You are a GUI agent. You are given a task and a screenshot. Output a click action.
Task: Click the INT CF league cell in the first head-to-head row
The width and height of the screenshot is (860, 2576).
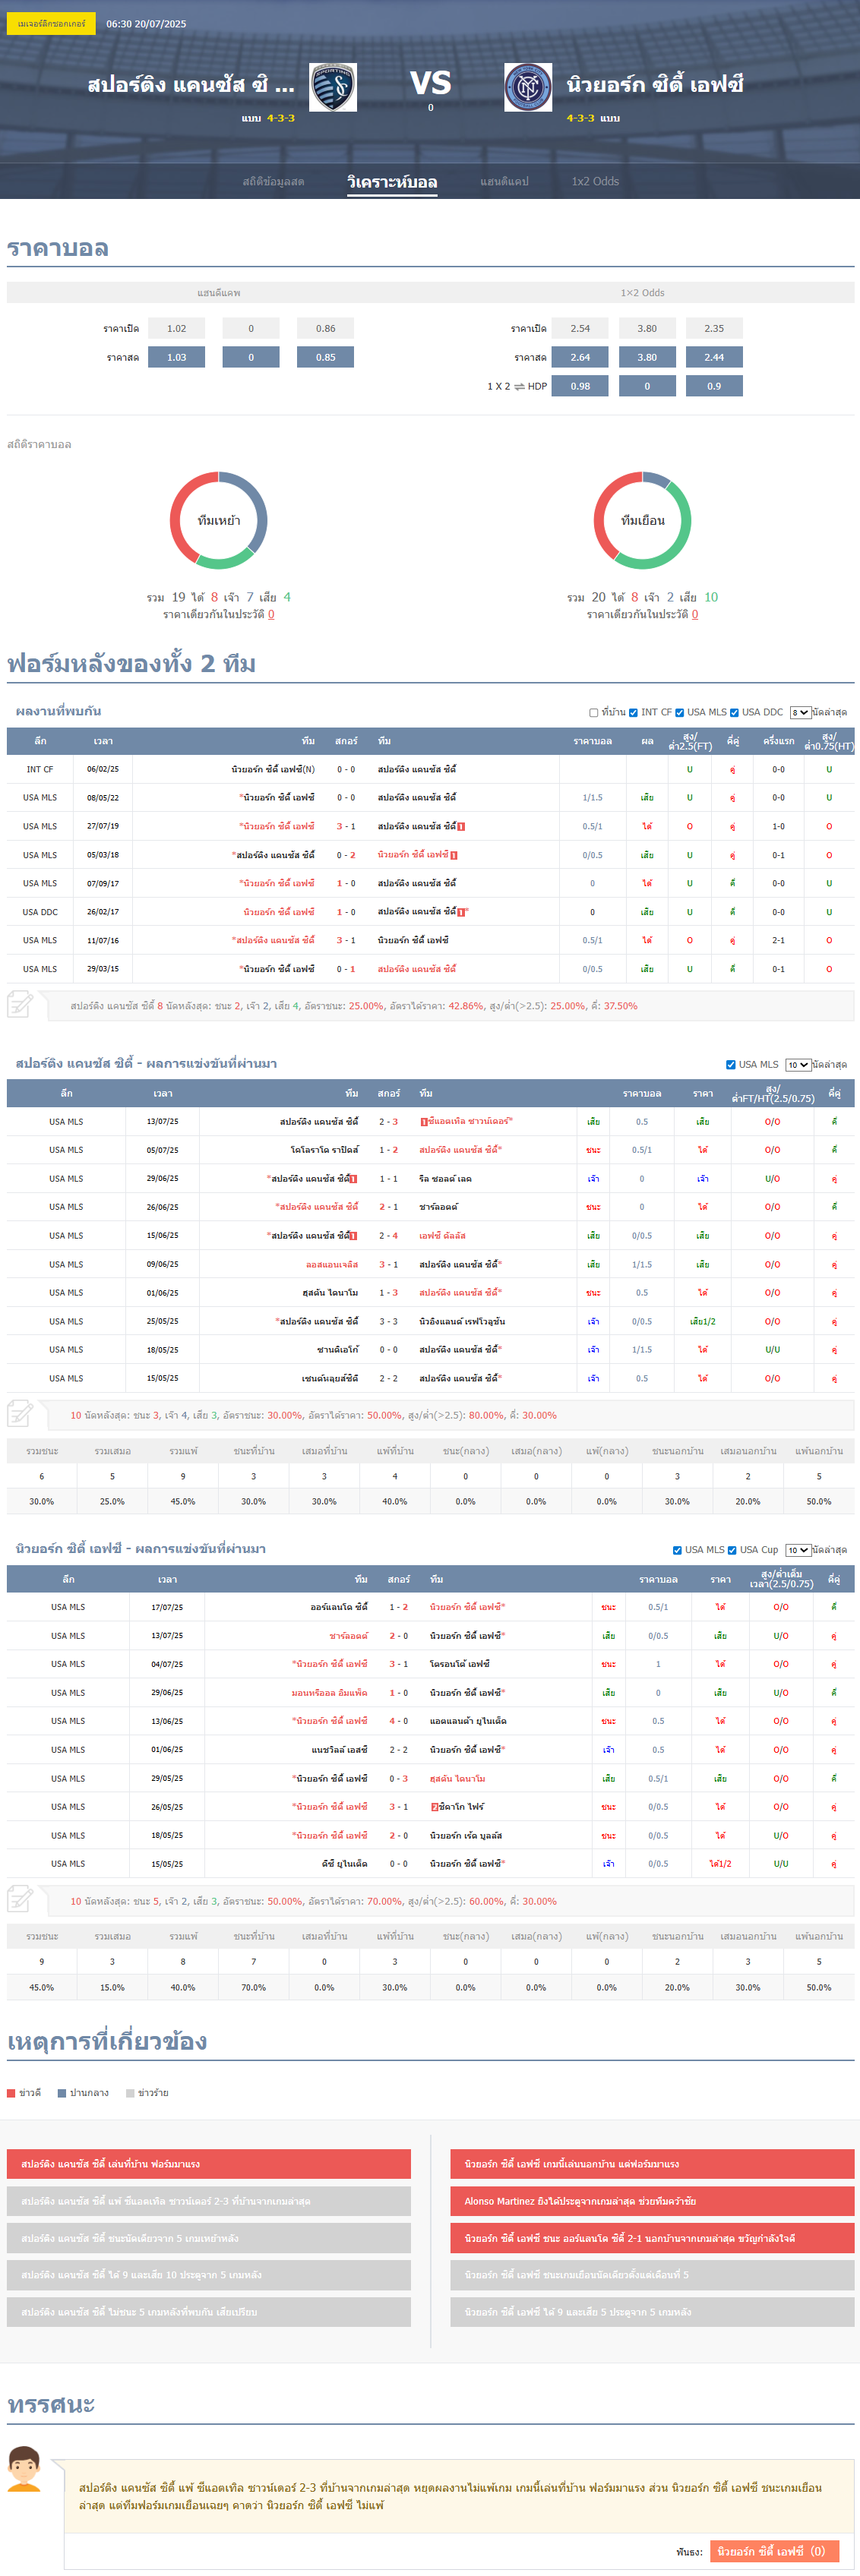click(x=40, y=770)
